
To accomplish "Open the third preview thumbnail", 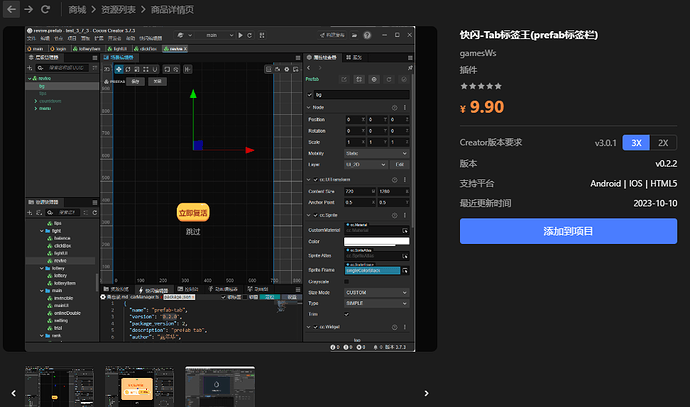I will [220, 387].
